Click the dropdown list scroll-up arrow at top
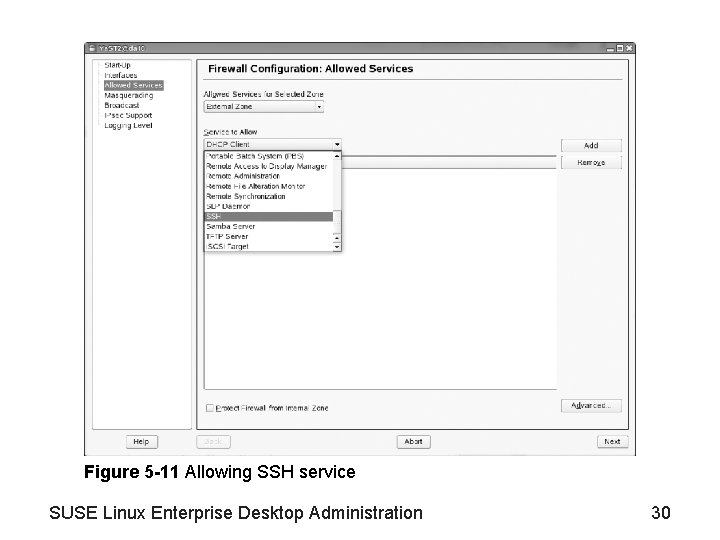The width and height of the screenshot is (720, 540). (337, 156)
